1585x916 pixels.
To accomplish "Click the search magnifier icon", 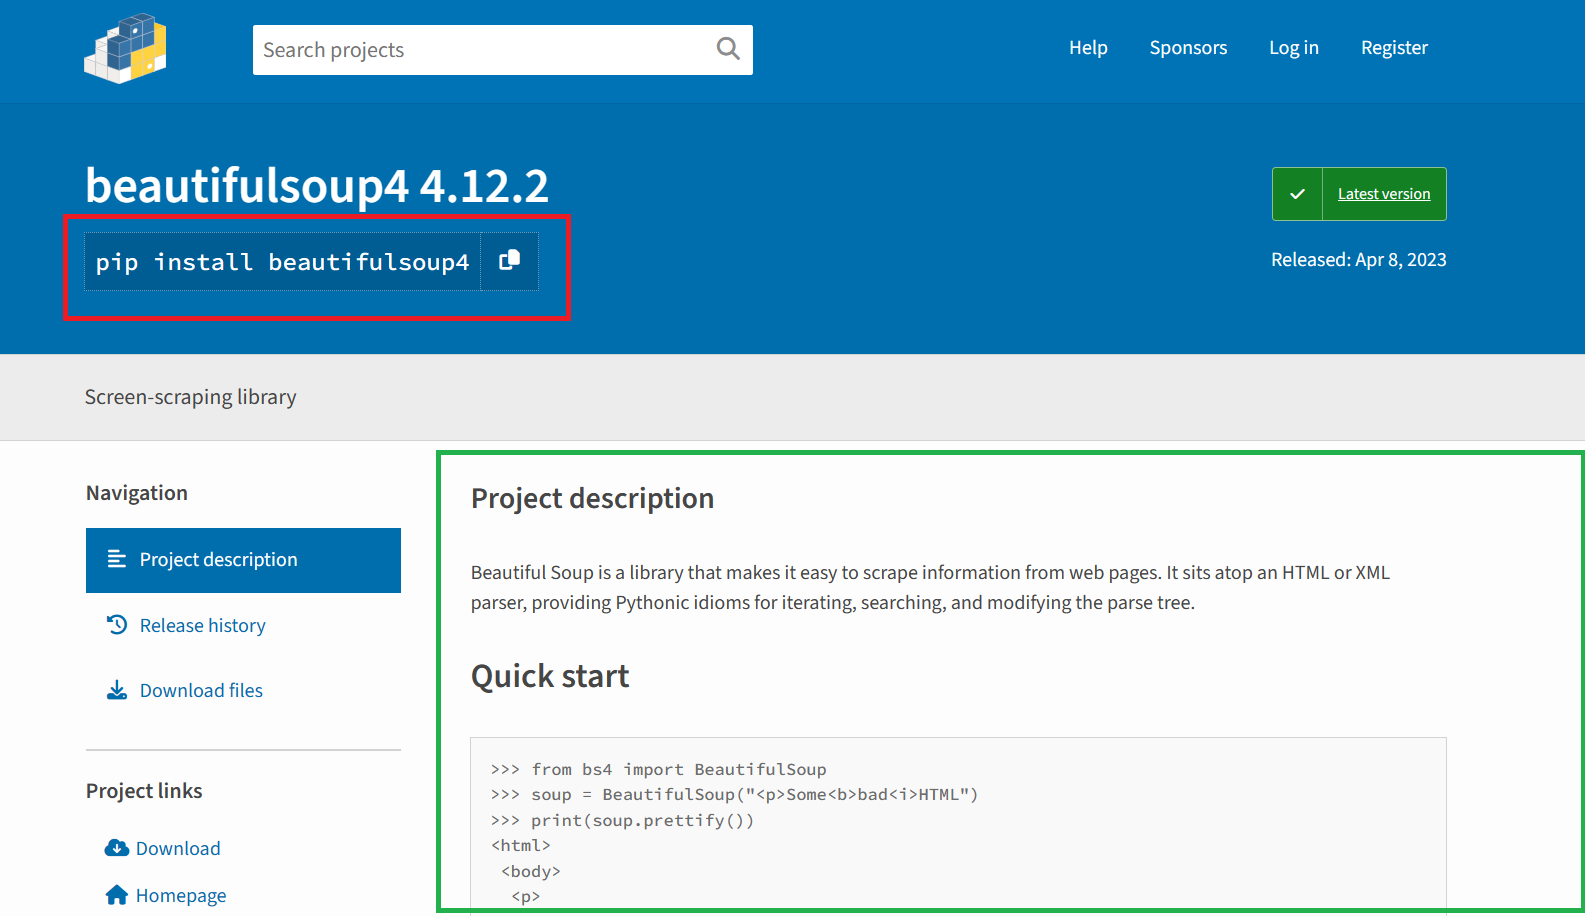I will click(728, 49).
